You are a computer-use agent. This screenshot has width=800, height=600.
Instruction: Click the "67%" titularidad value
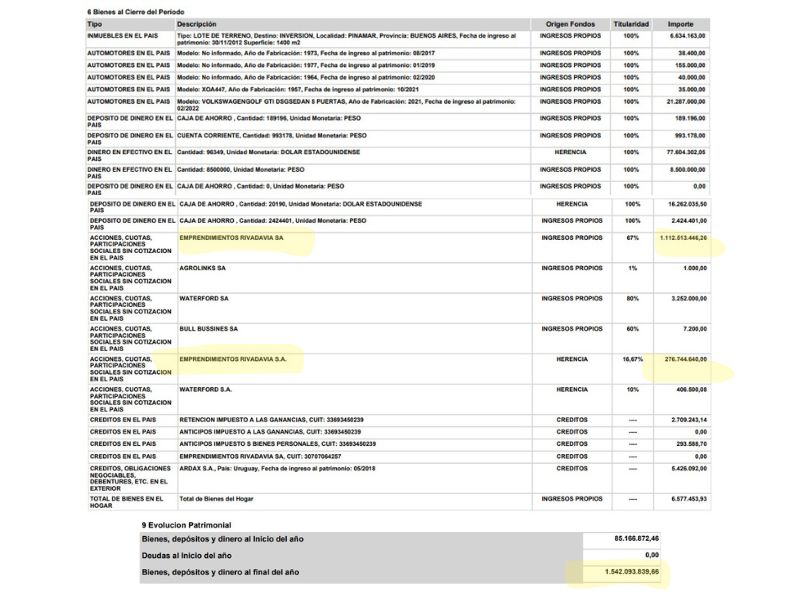click(x=633, y=238)
